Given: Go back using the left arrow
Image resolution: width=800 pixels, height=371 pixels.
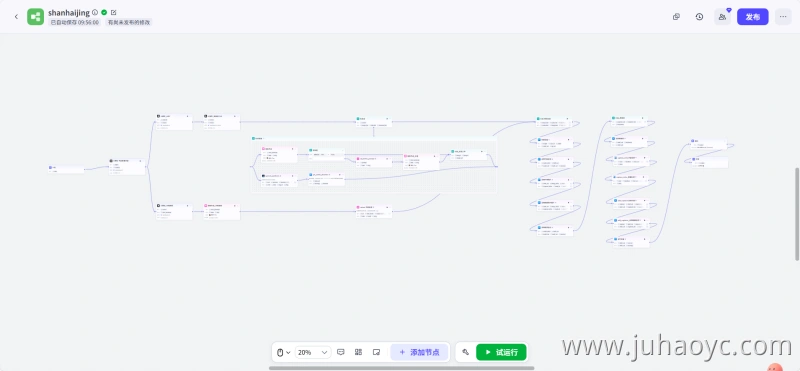Looking at the screenshot, I should click(x=16, y=17).
